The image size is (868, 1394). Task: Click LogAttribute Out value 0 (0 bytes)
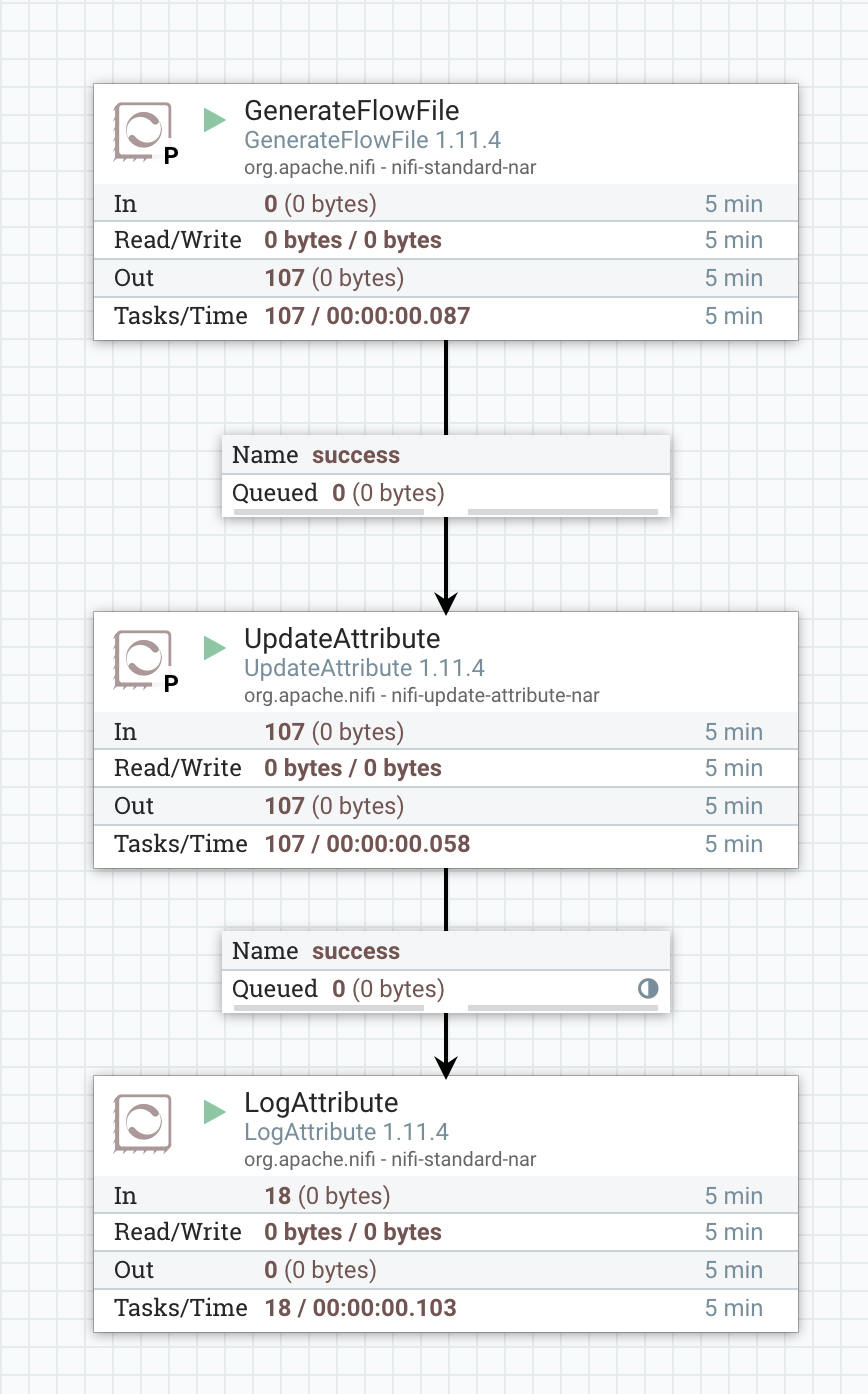[x=320, y=1270]
